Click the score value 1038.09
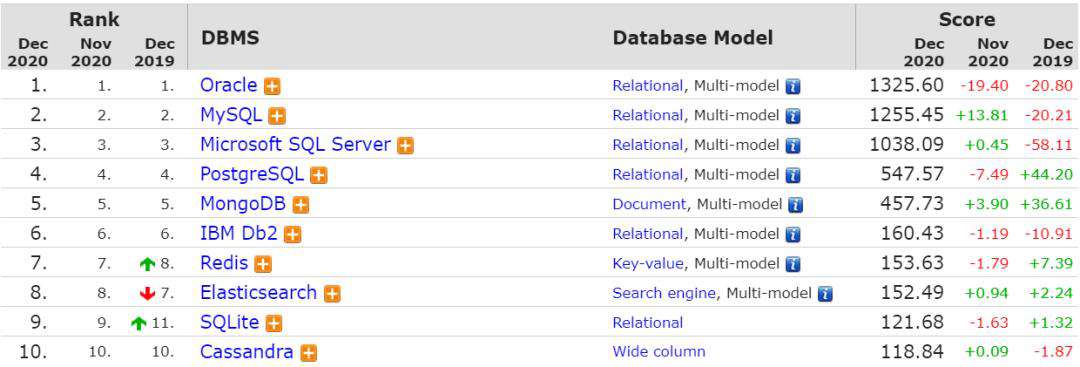 (x=906, y=145)
